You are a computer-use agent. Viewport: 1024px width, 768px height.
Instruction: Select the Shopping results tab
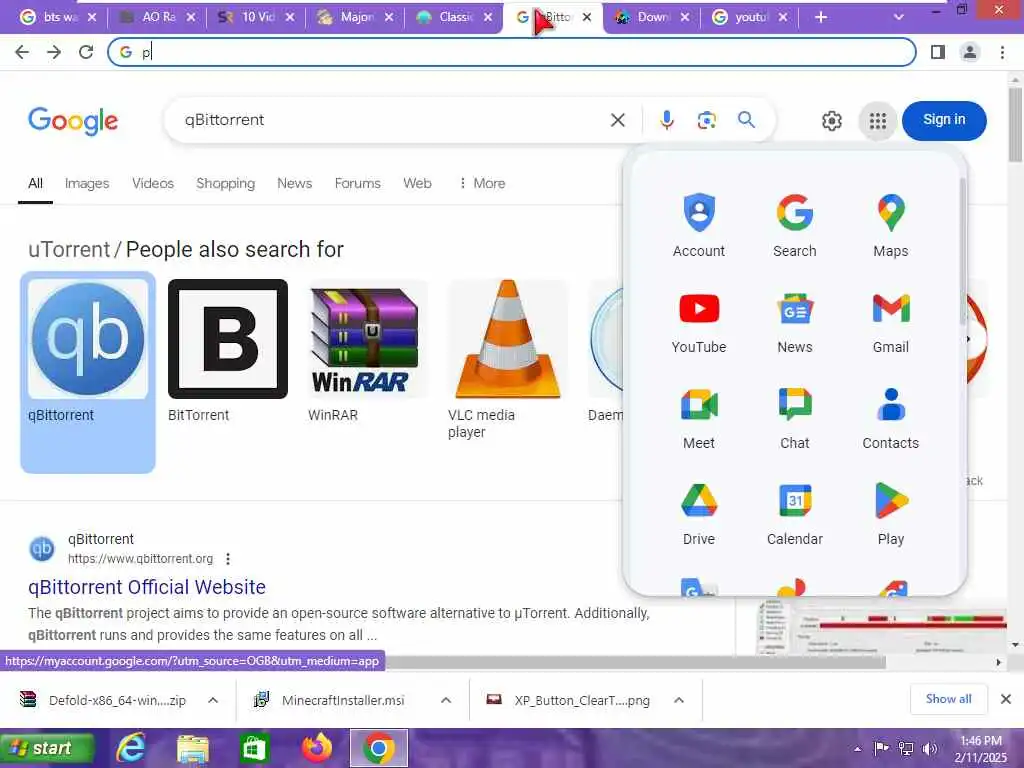[225, 184]
